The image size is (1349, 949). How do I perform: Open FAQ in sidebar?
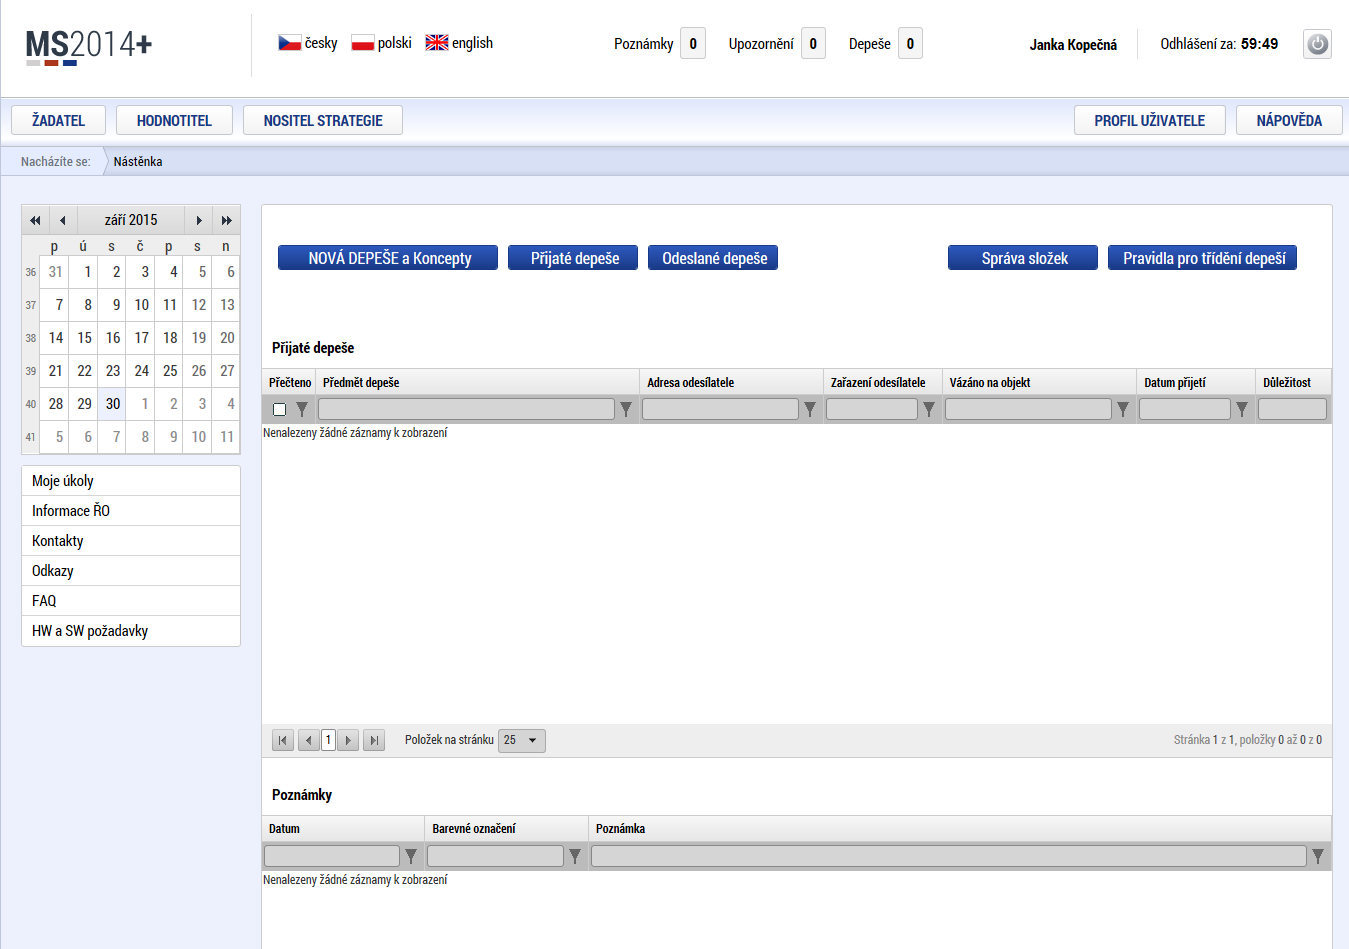(x=131, y=601)
